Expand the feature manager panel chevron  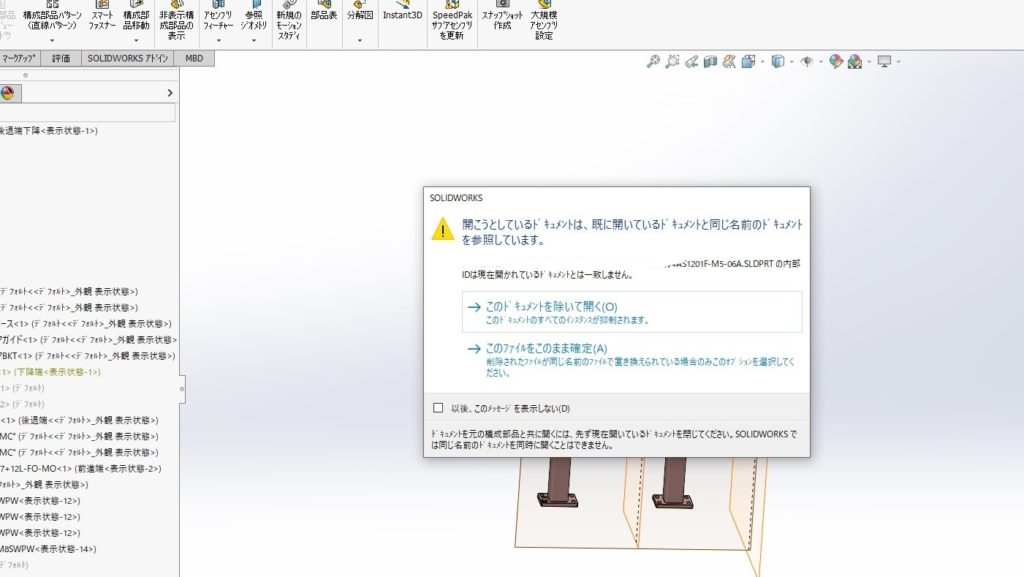click(x=170, y=93)
